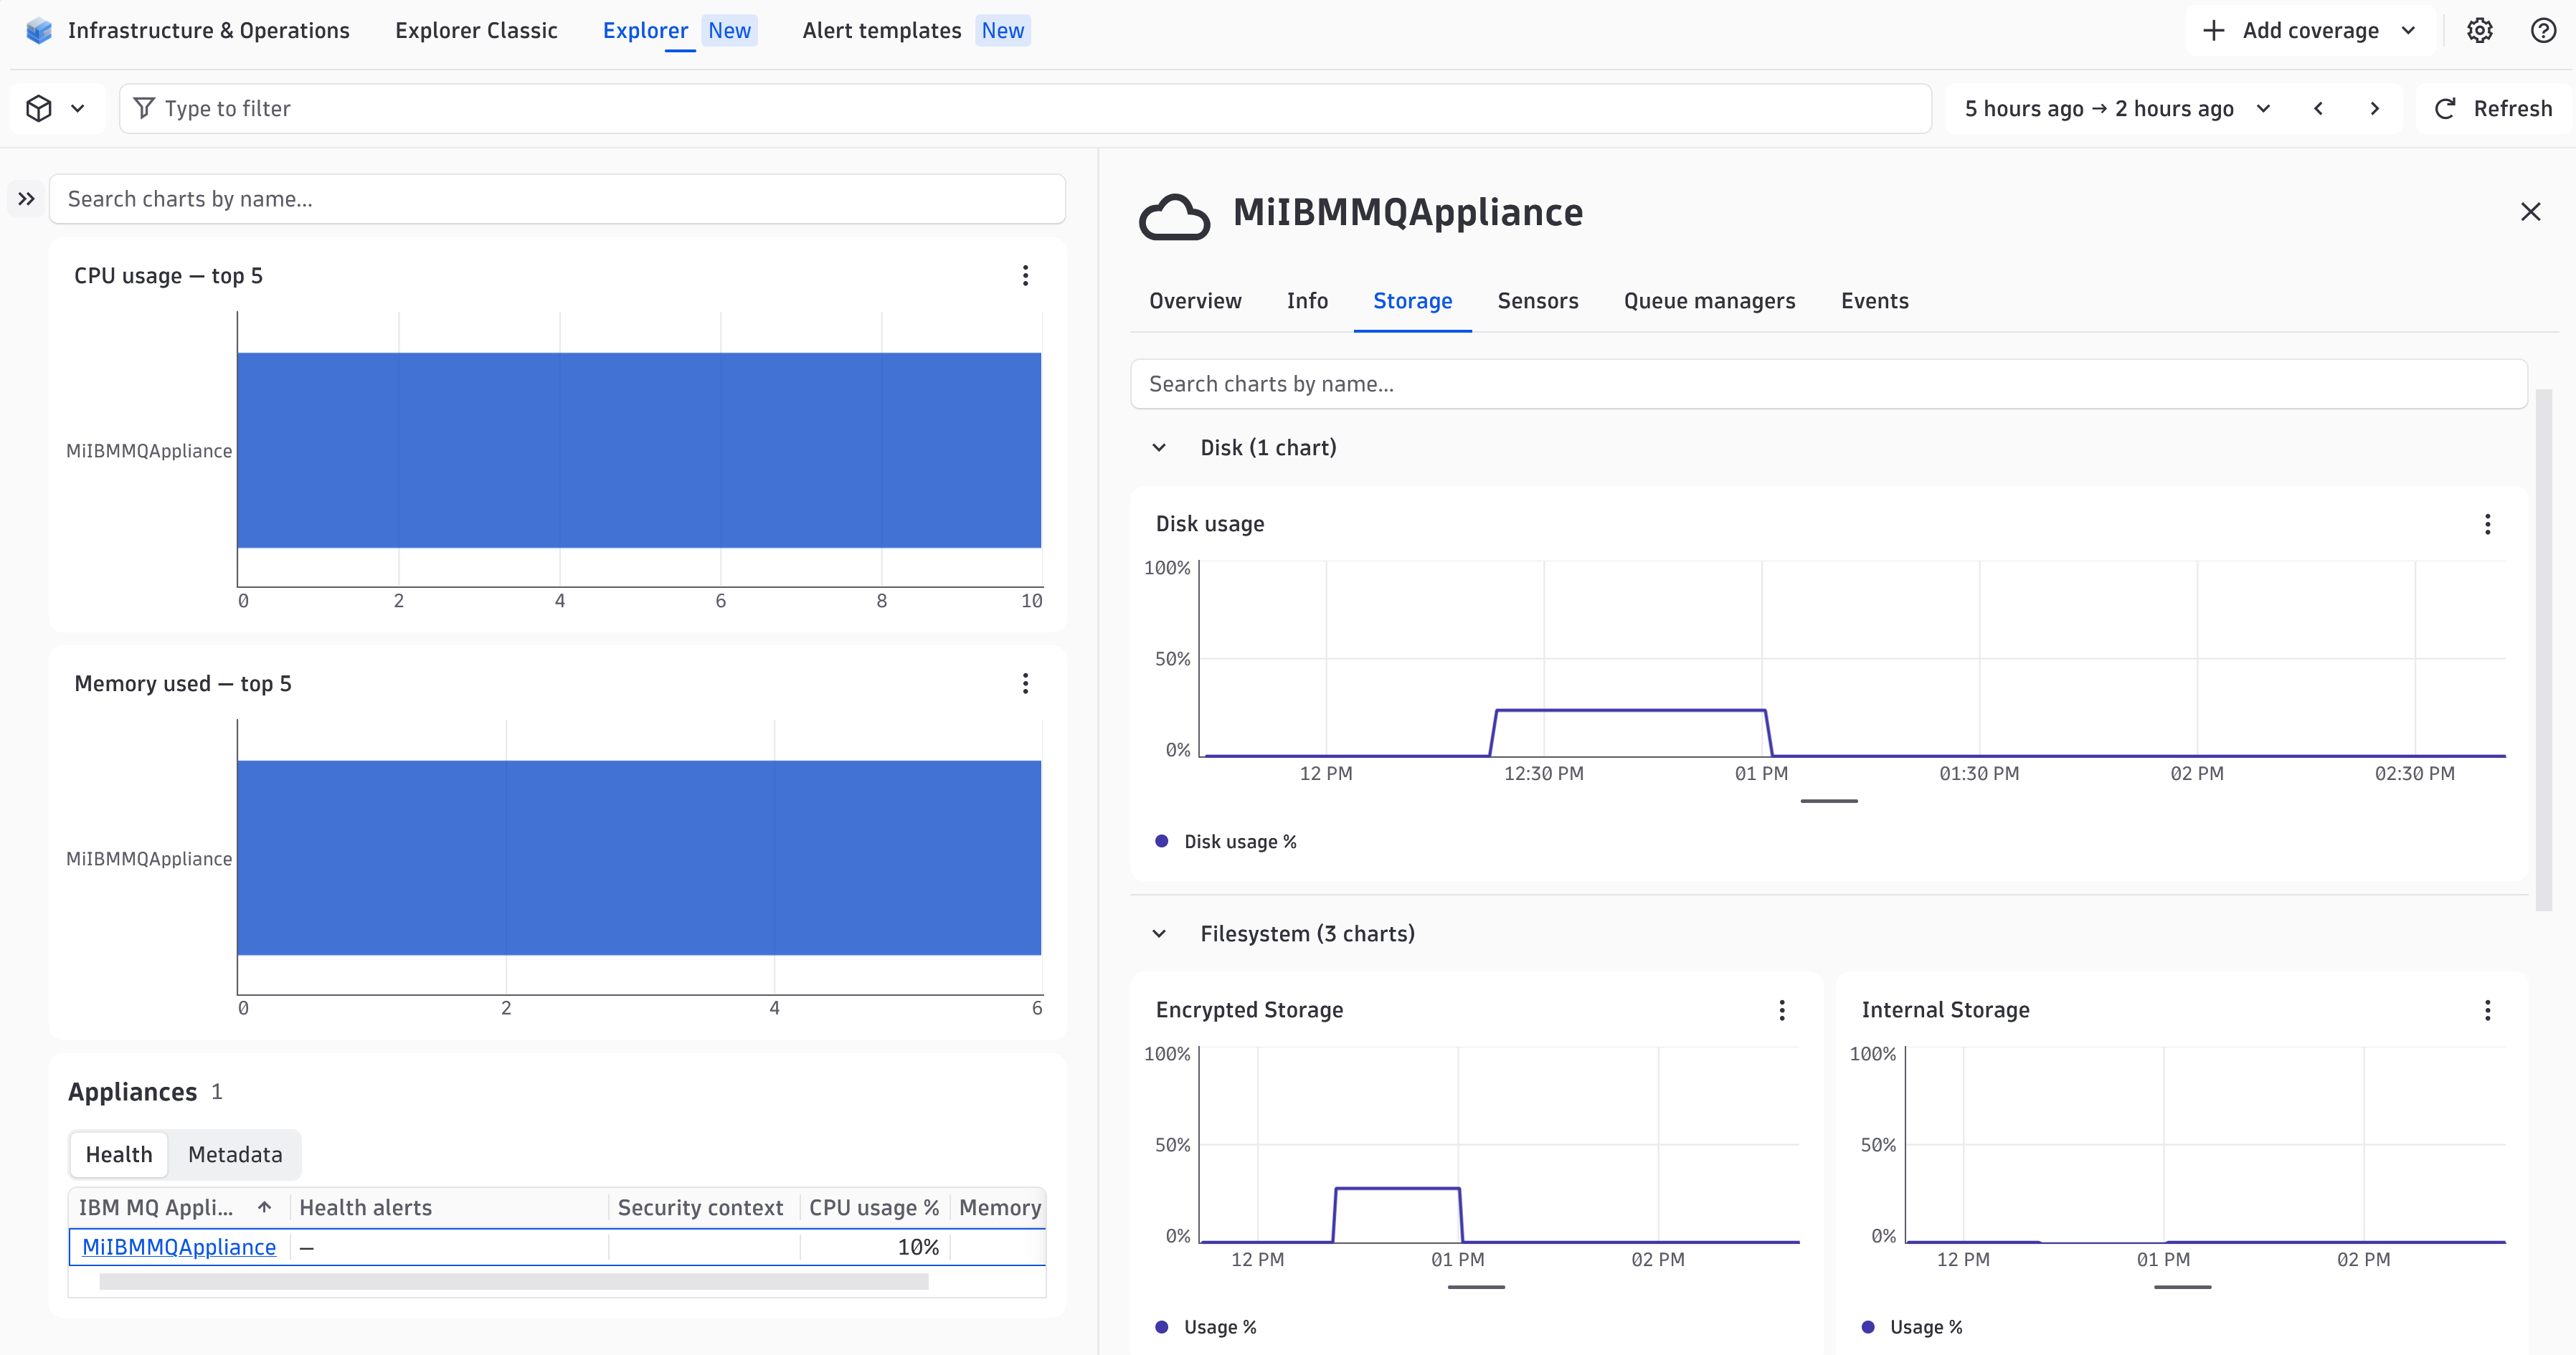The width and height of the screenshot is (2576, 1355).
Task: Click the CPU usage MiIBMMQAppliance bar
Action: (x=639, y=450)
